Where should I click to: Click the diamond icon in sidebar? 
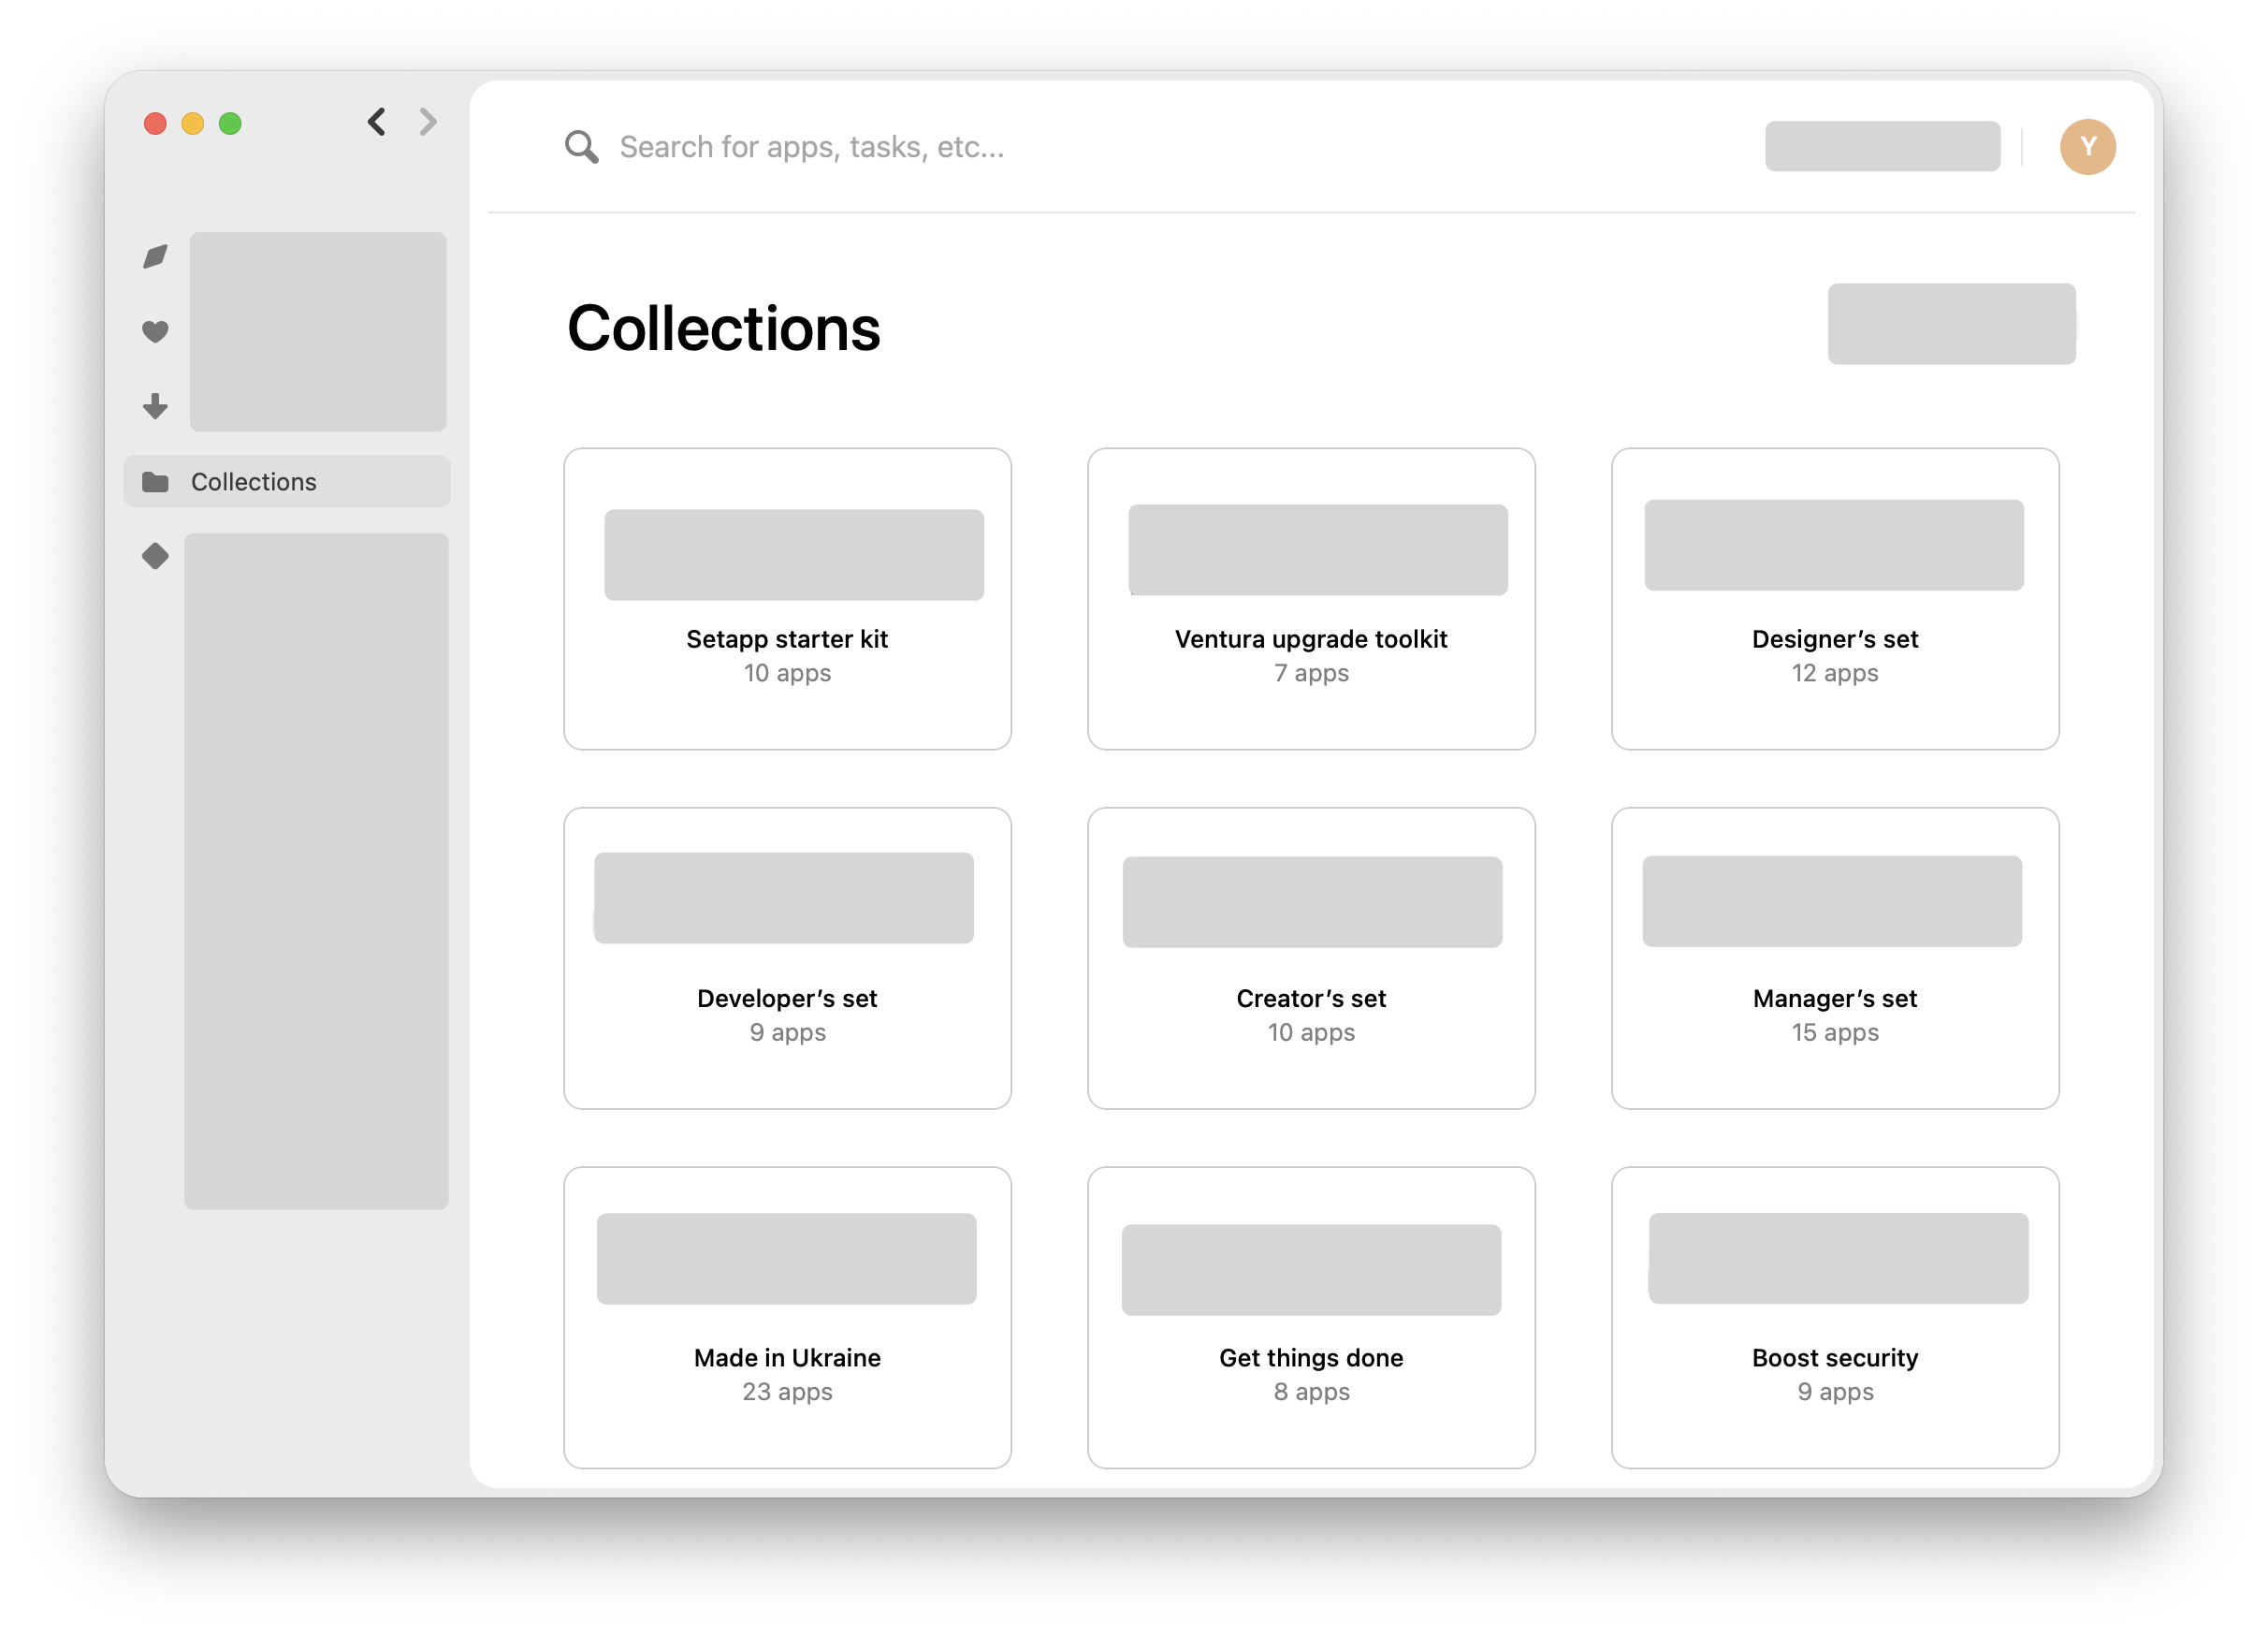pyautogui.click(x=155, y=556)
